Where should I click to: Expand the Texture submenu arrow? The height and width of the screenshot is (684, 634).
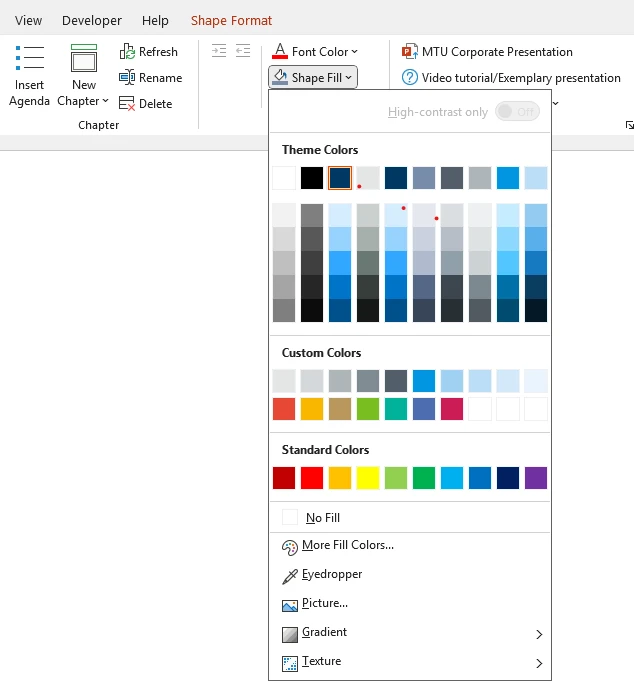click(x=539, y=663)
